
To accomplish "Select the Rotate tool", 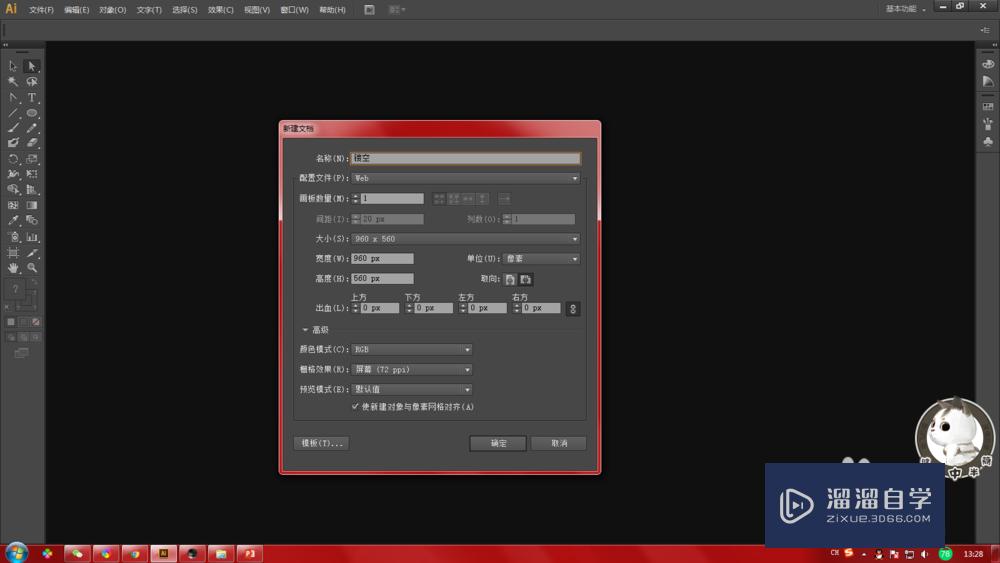I will [13, 159].
